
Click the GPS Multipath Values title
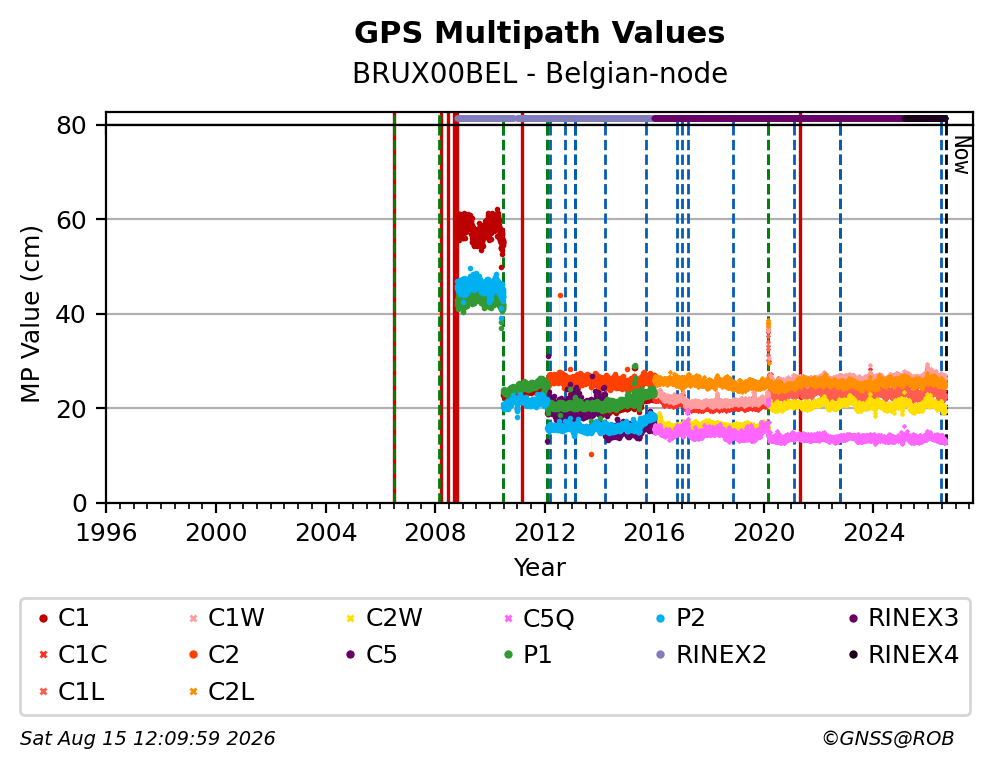pos(539,33)
